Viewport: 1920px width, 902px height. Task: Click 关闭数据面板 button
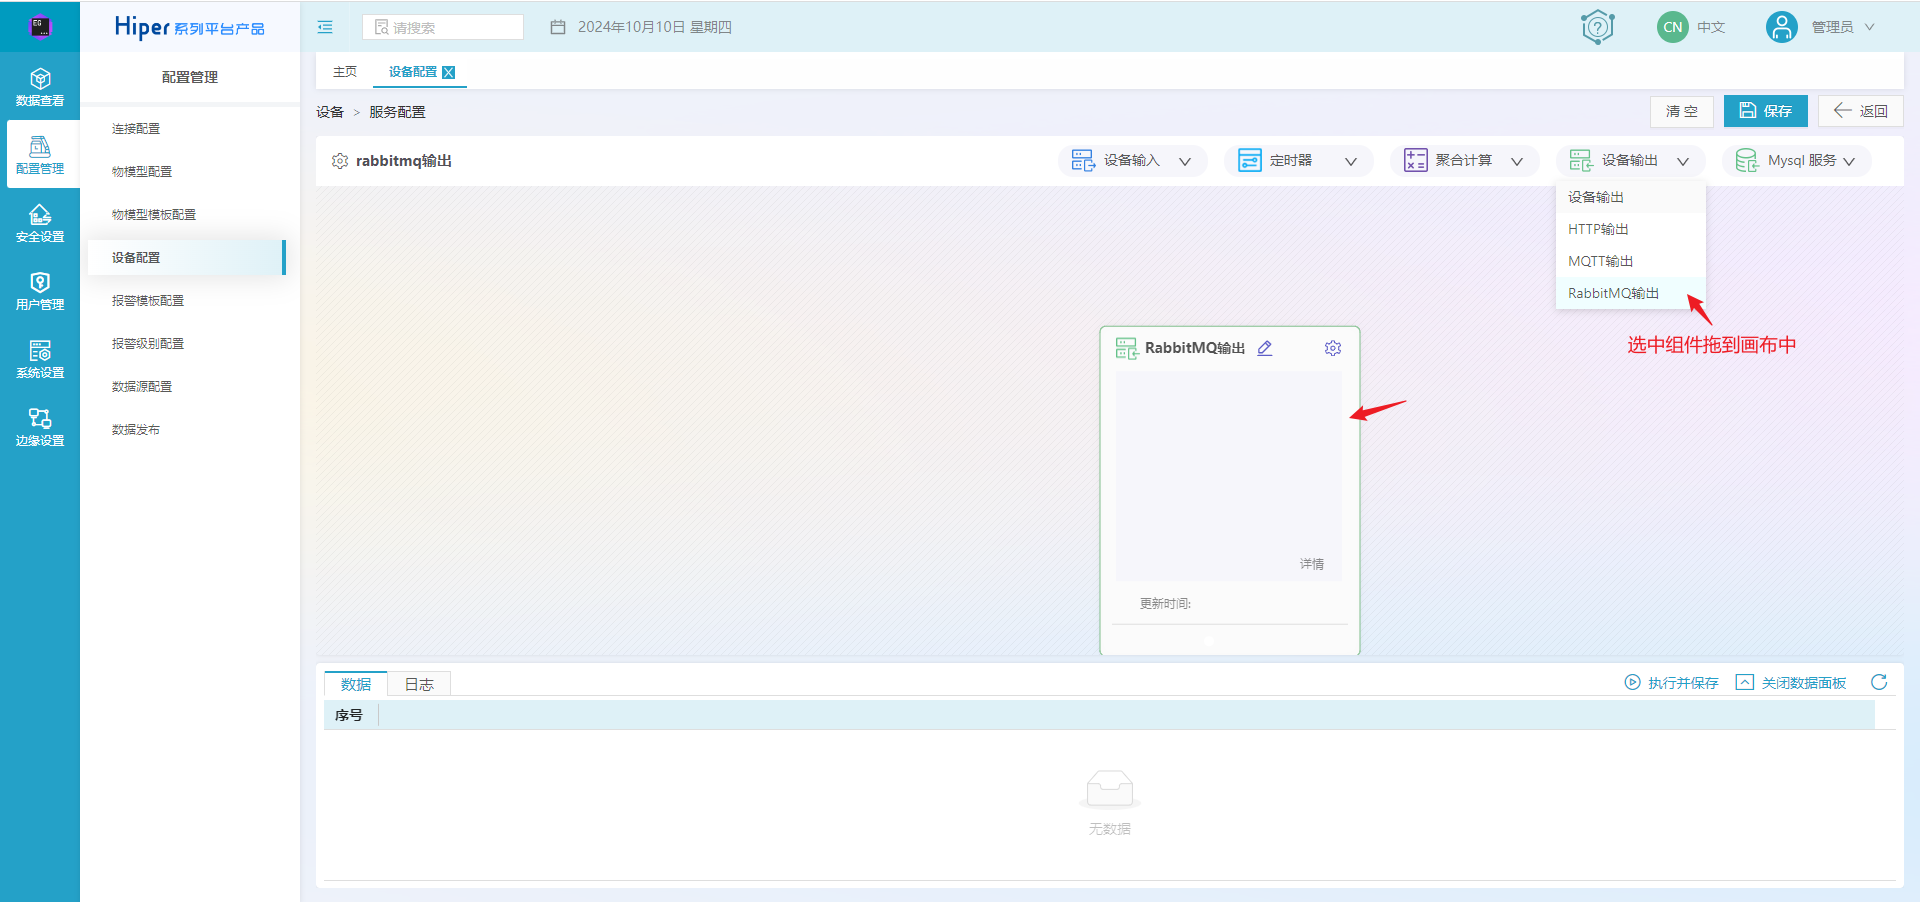coord(1791,683)
